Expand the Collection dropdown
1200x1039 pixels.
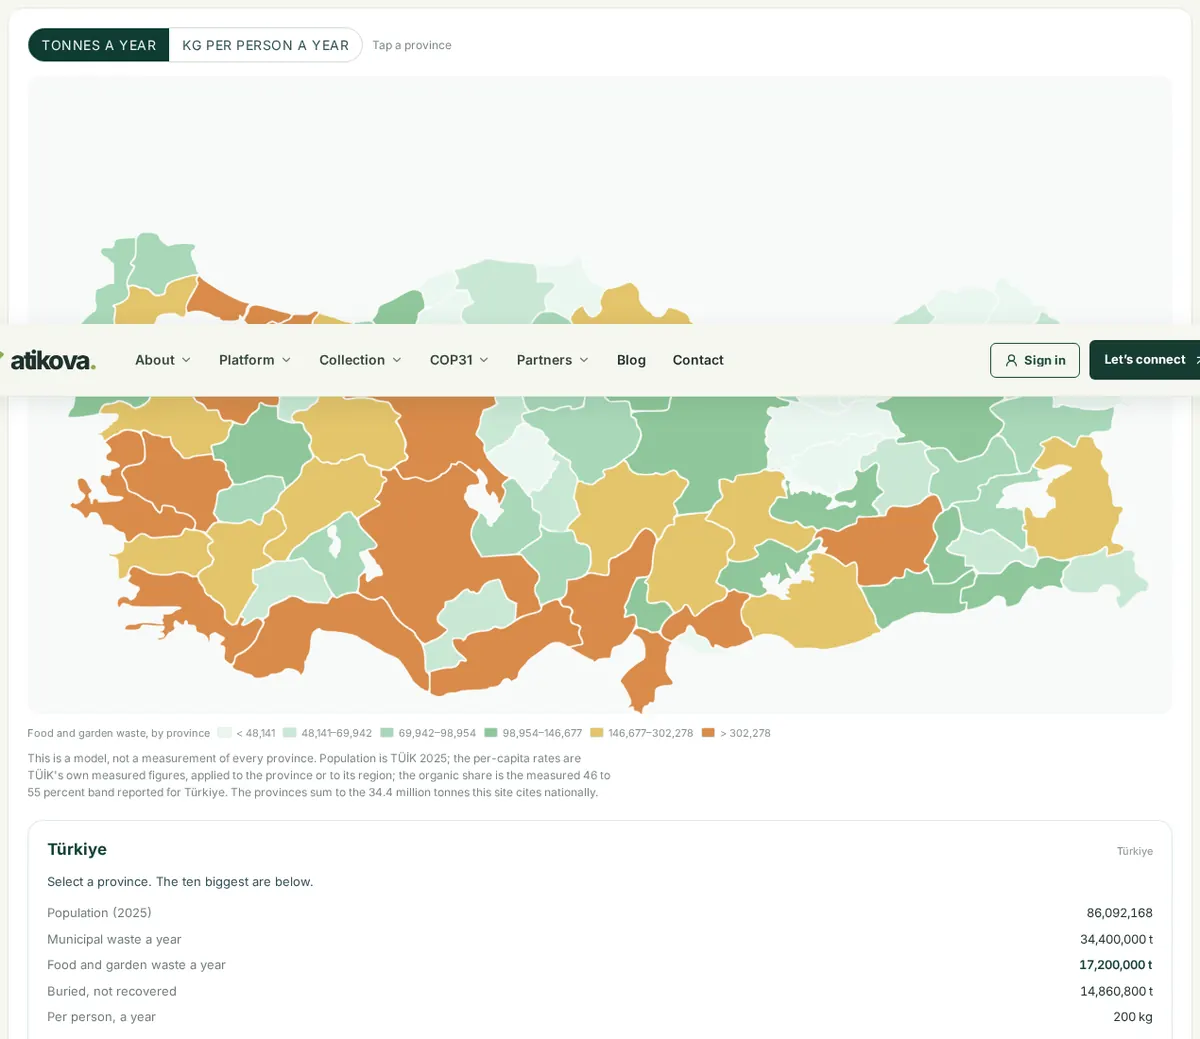pyautogui.click(x=360, y=360)
